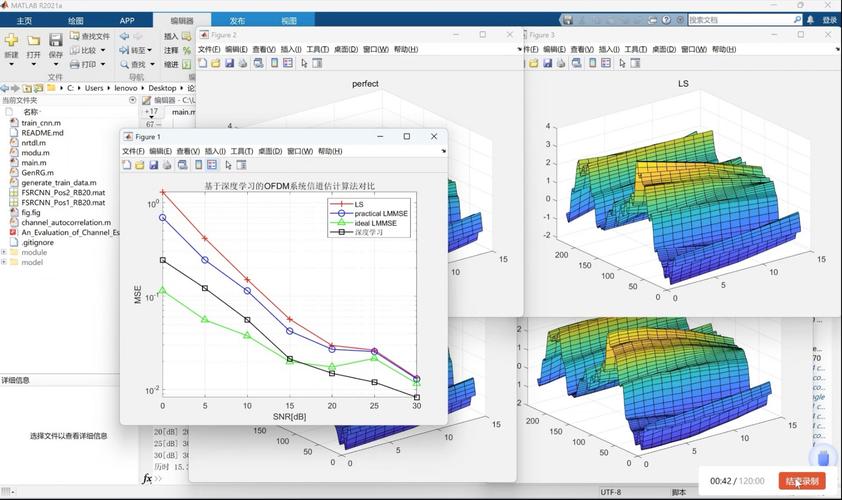Viewport: 842px width, 500px height.
Task: Click the Save icon in Figure 1 toolbar
Action: (x=154, y=165)
